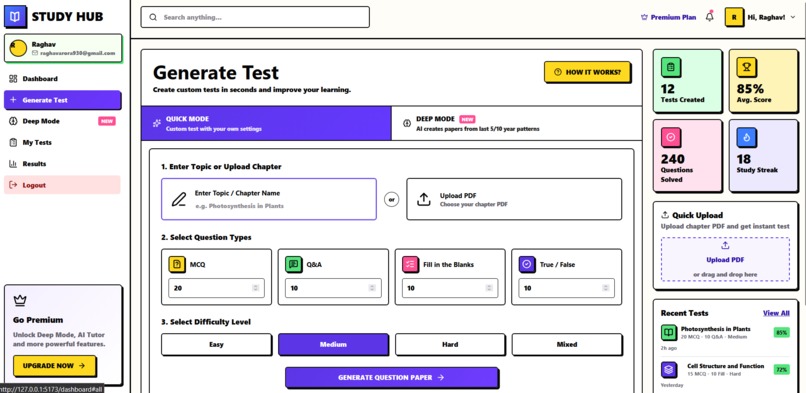Viewport: 806px width, 393px height.
Task: Click the Dashboard grid icon in sidebar
Action: [13, 79]
